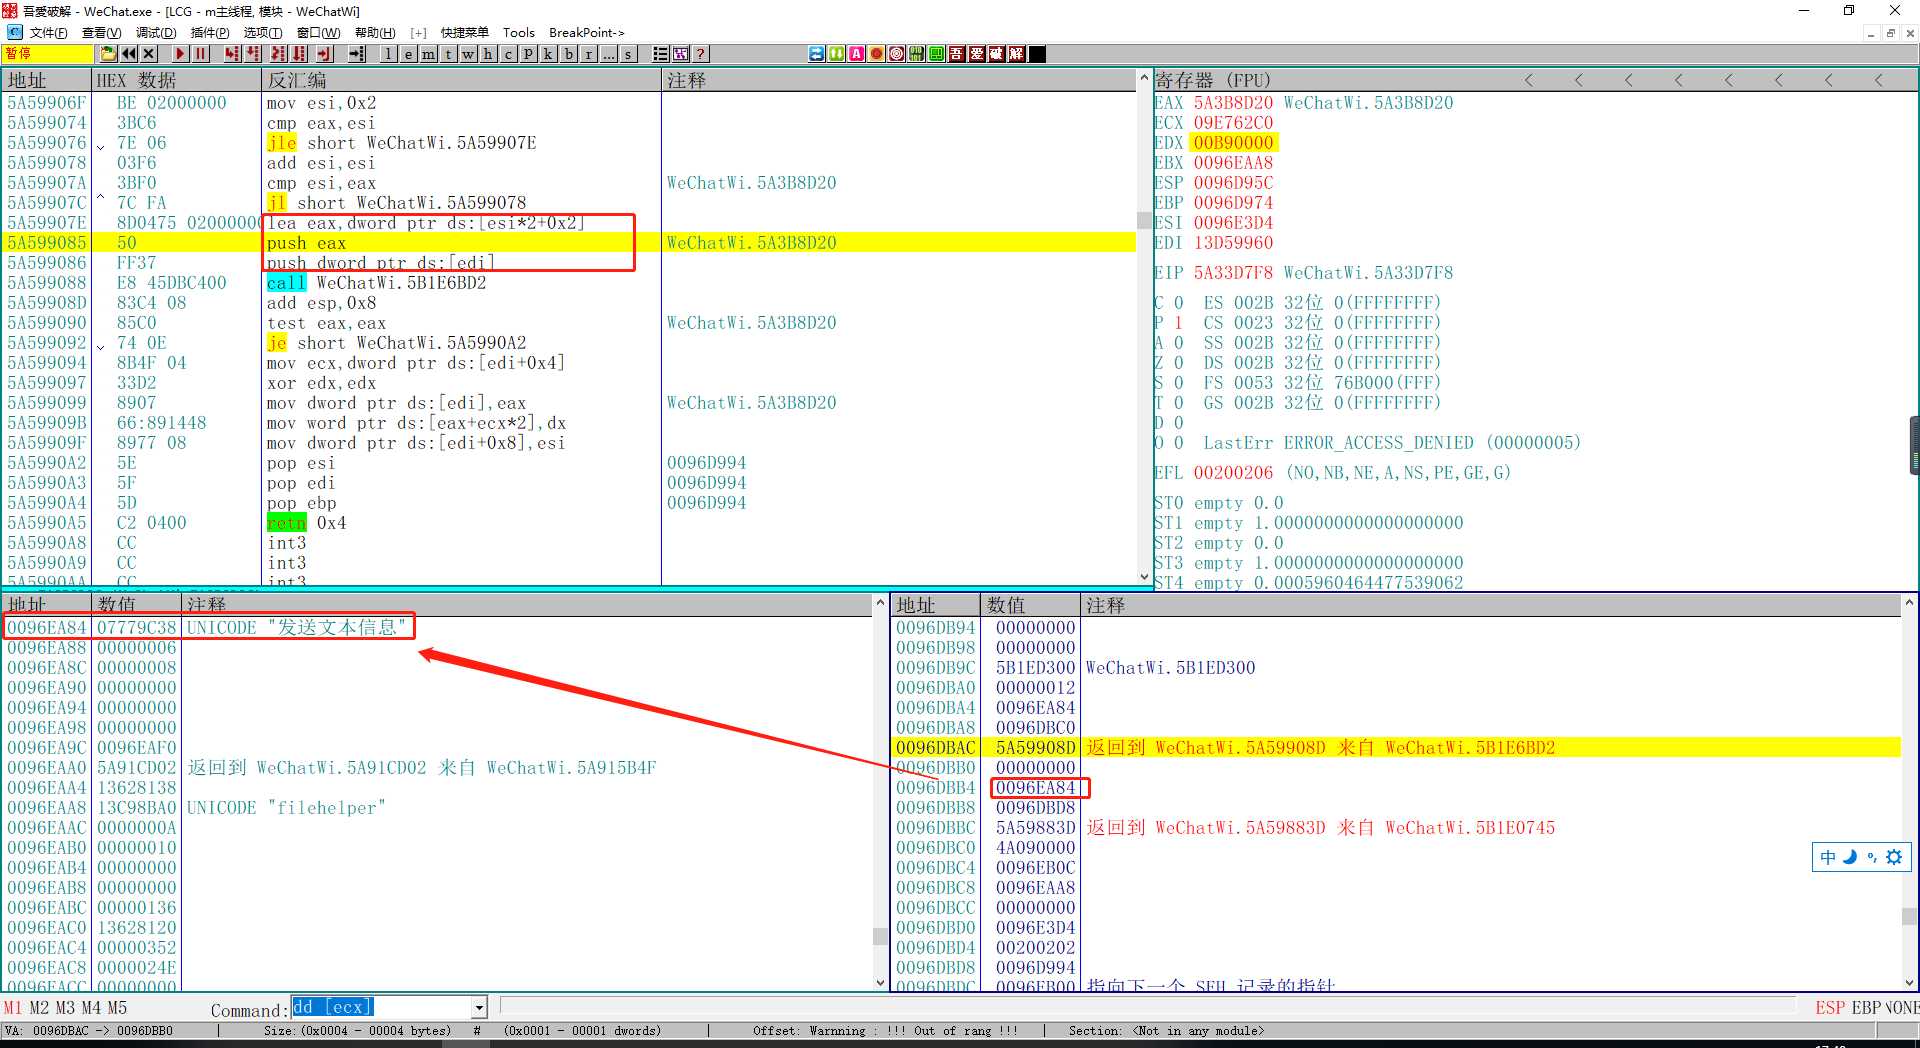Open breakpoints window with 'b' button
The image size is (1920, 1048).
568,54
